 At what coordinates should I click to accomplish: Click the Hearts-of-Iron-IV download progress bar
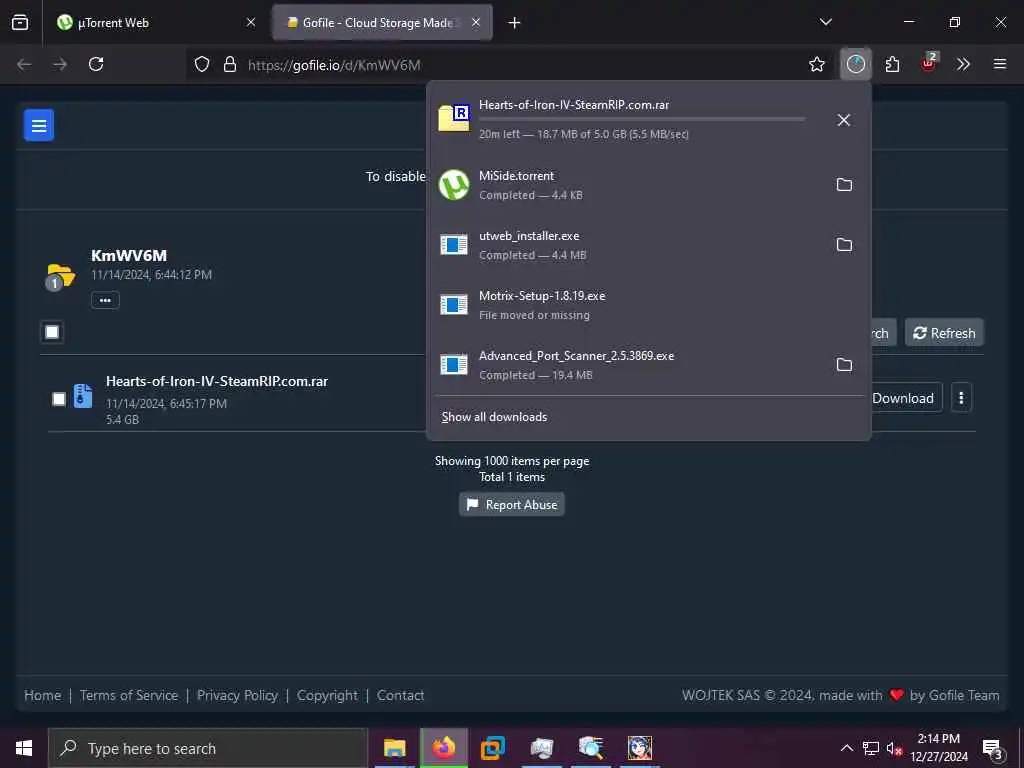pos(642,119)
